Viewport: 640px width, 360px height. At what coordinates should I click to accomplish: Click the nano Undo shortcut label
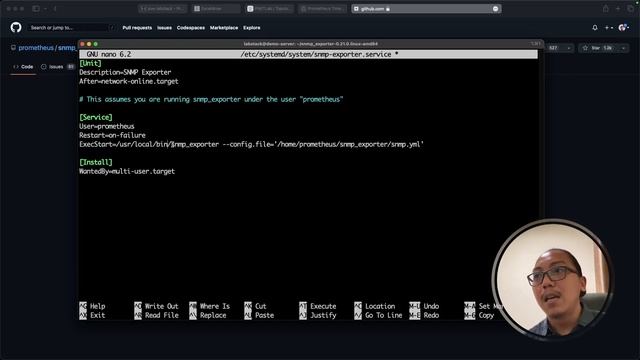(x=431, y=306)
